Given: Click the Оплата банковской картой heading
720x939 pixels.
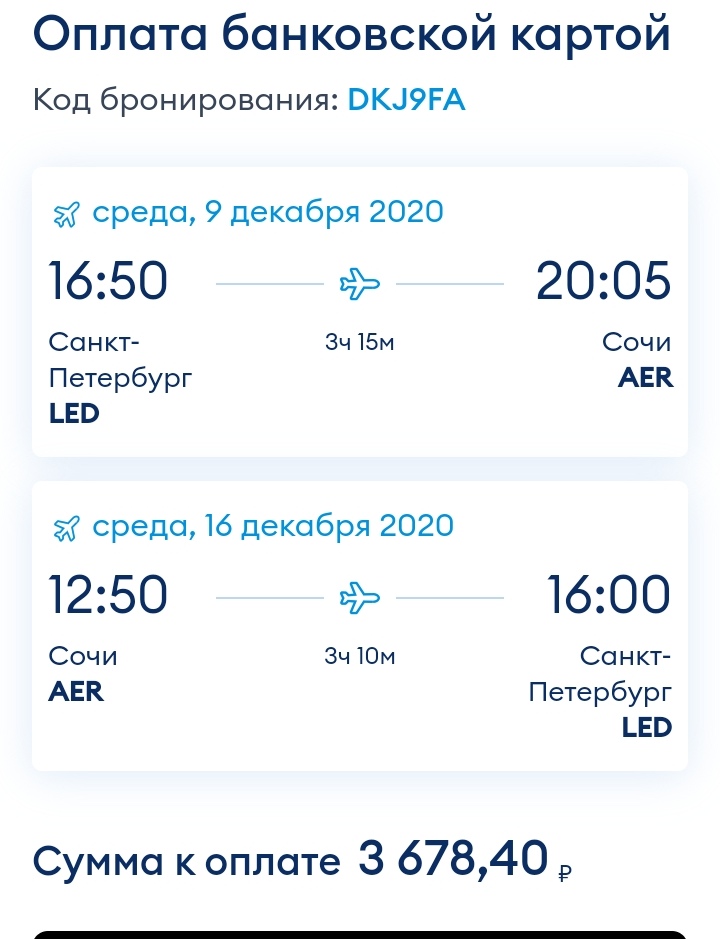Looking at the screenshot, I should [352, 34].
